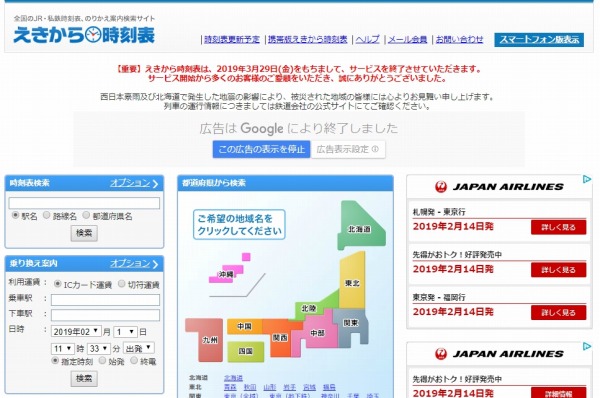
Task: Open 乗り換え案内 オプション link
Action: [130, 263]
